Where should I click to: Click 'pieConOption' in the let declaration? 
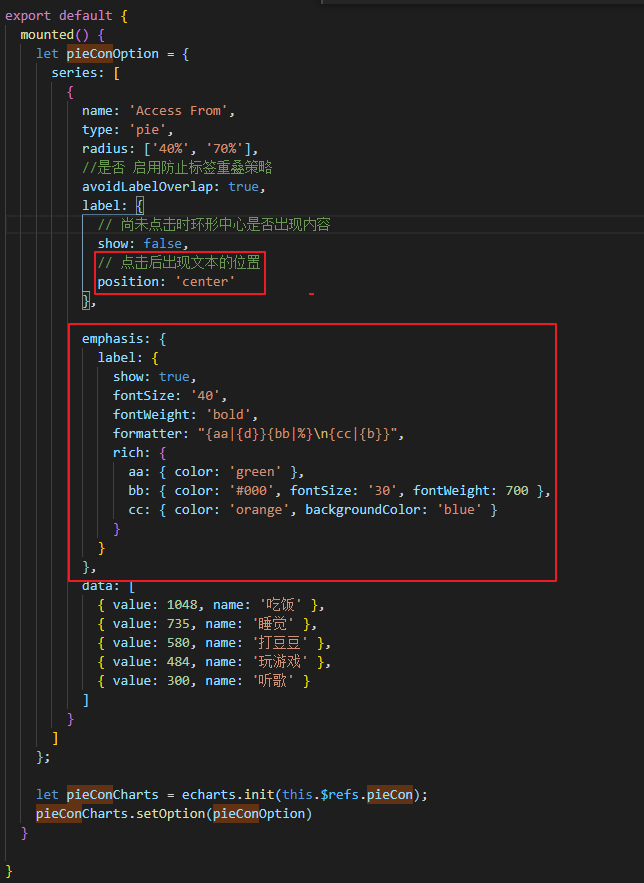(x=113, y=54)
